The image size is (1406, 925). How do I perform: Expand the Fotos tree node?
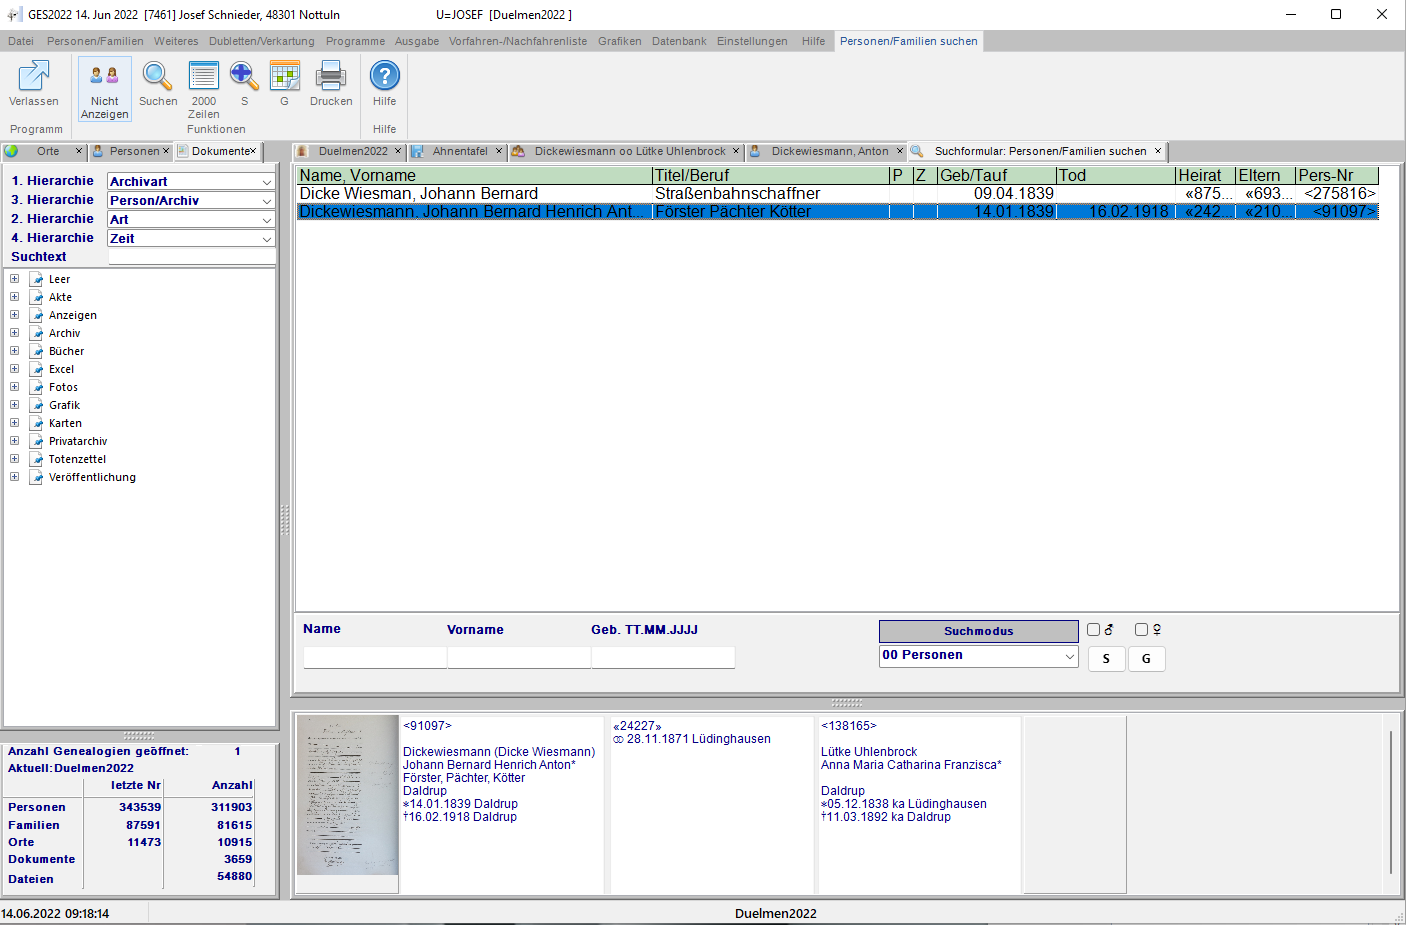tap(14, 387)
